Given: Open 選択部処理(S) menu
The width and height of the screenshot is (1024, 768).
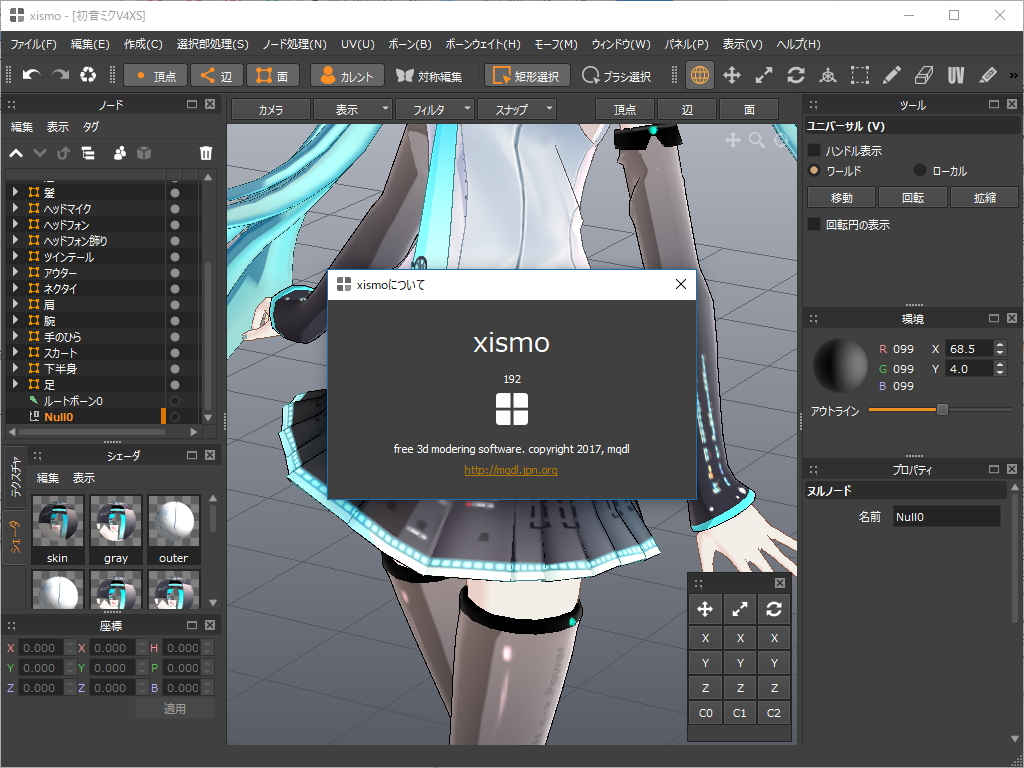Looking at the screenshot, I should coord(212,44).
